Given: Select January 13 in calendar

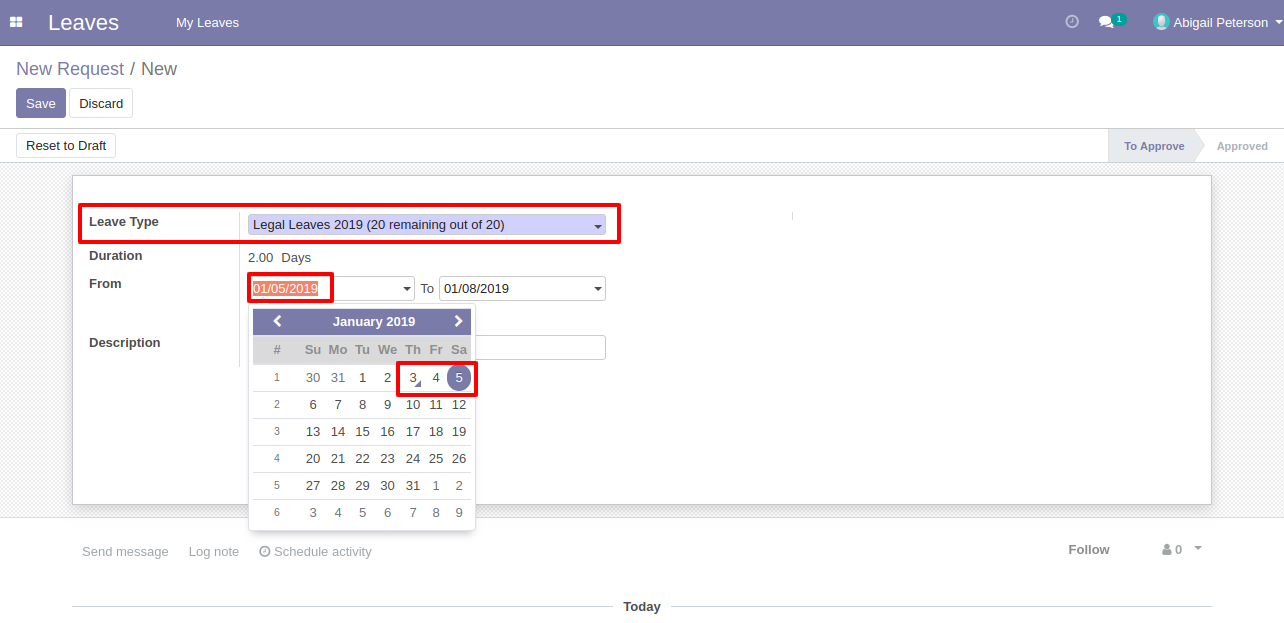Looking at the screenshot, I should pos(313,432).
